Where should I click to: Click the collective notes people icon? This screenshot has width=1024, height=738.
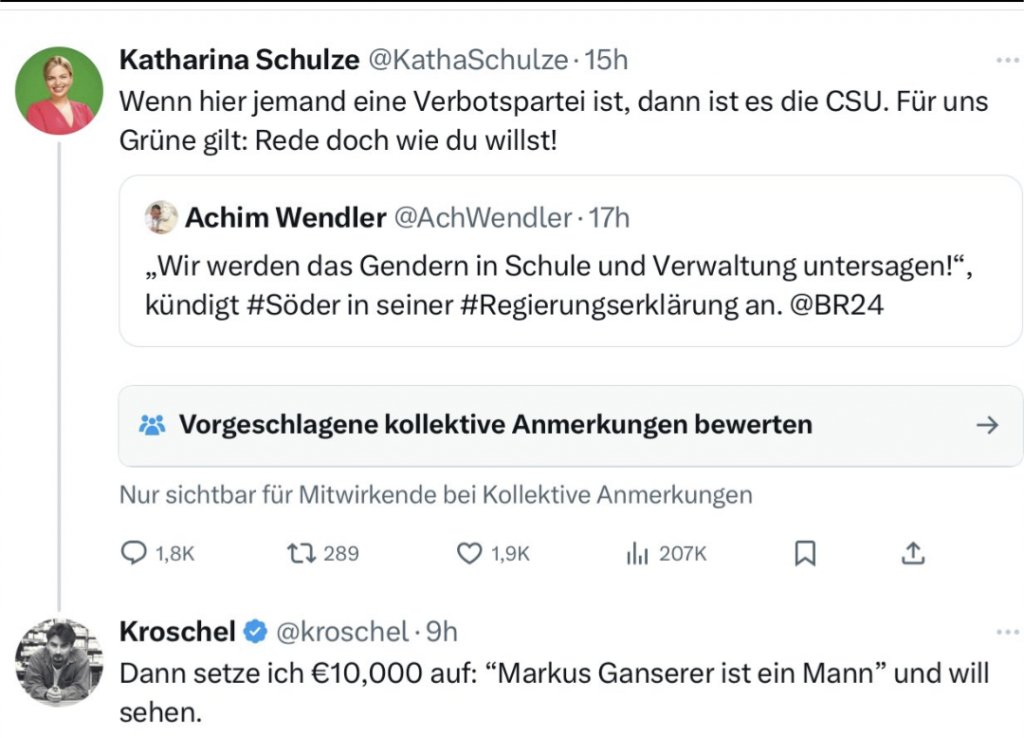[x=152, y=425]
